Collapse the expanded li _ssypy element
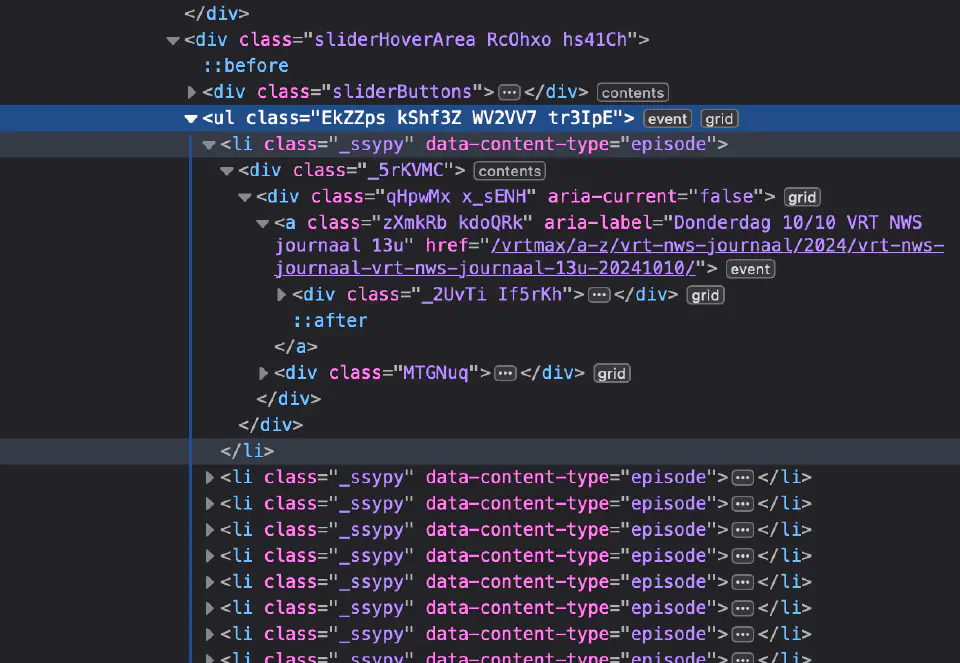The image size is (960, 663). point(209,145)
